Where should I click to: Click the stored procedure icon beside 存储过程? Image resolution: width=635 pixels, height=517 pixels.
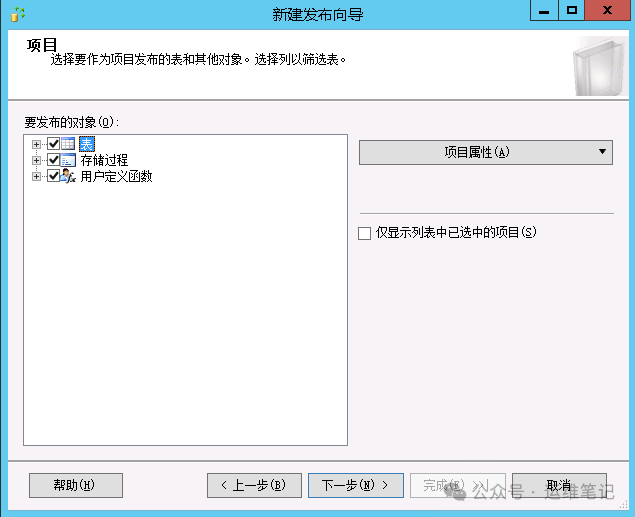coord(69,160)
